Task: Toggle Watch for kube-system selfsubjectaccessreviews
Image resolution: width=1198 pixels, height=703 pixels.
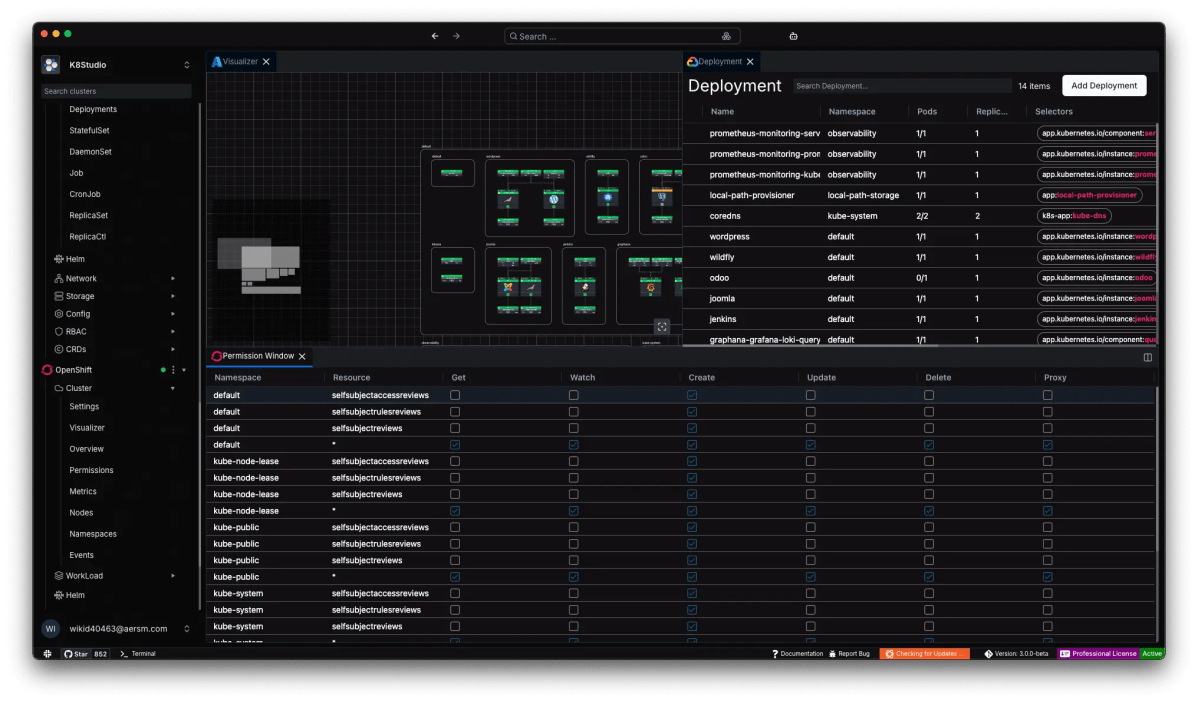Action: tap(574, 594)
